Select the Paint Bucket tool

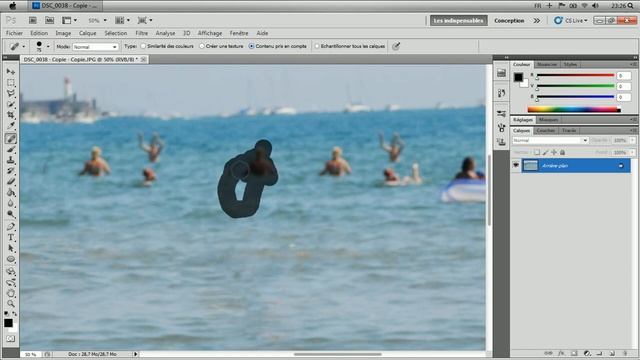pyautogui.click(x=11, y=193)
